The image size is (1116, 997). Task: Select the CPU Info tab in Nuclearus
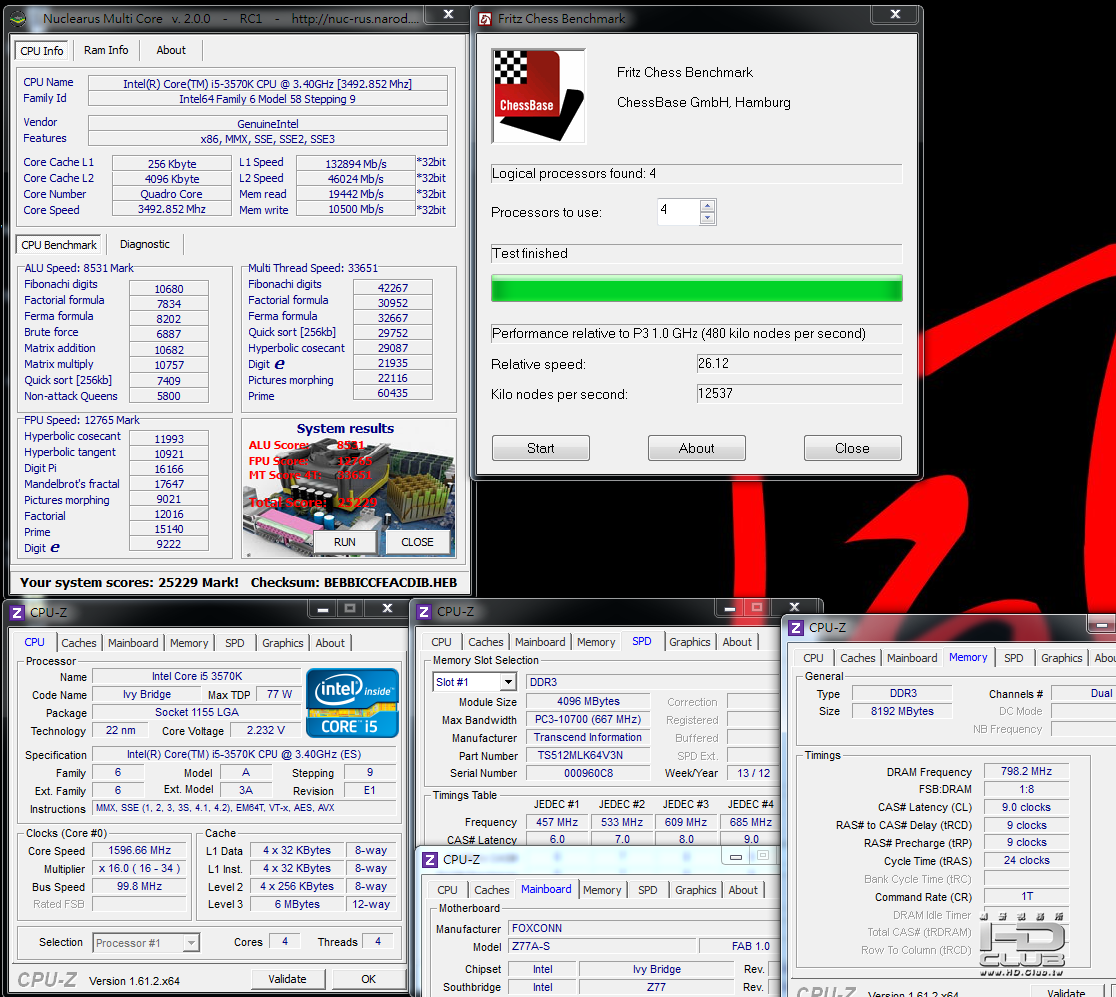click(x=42, y=51)
